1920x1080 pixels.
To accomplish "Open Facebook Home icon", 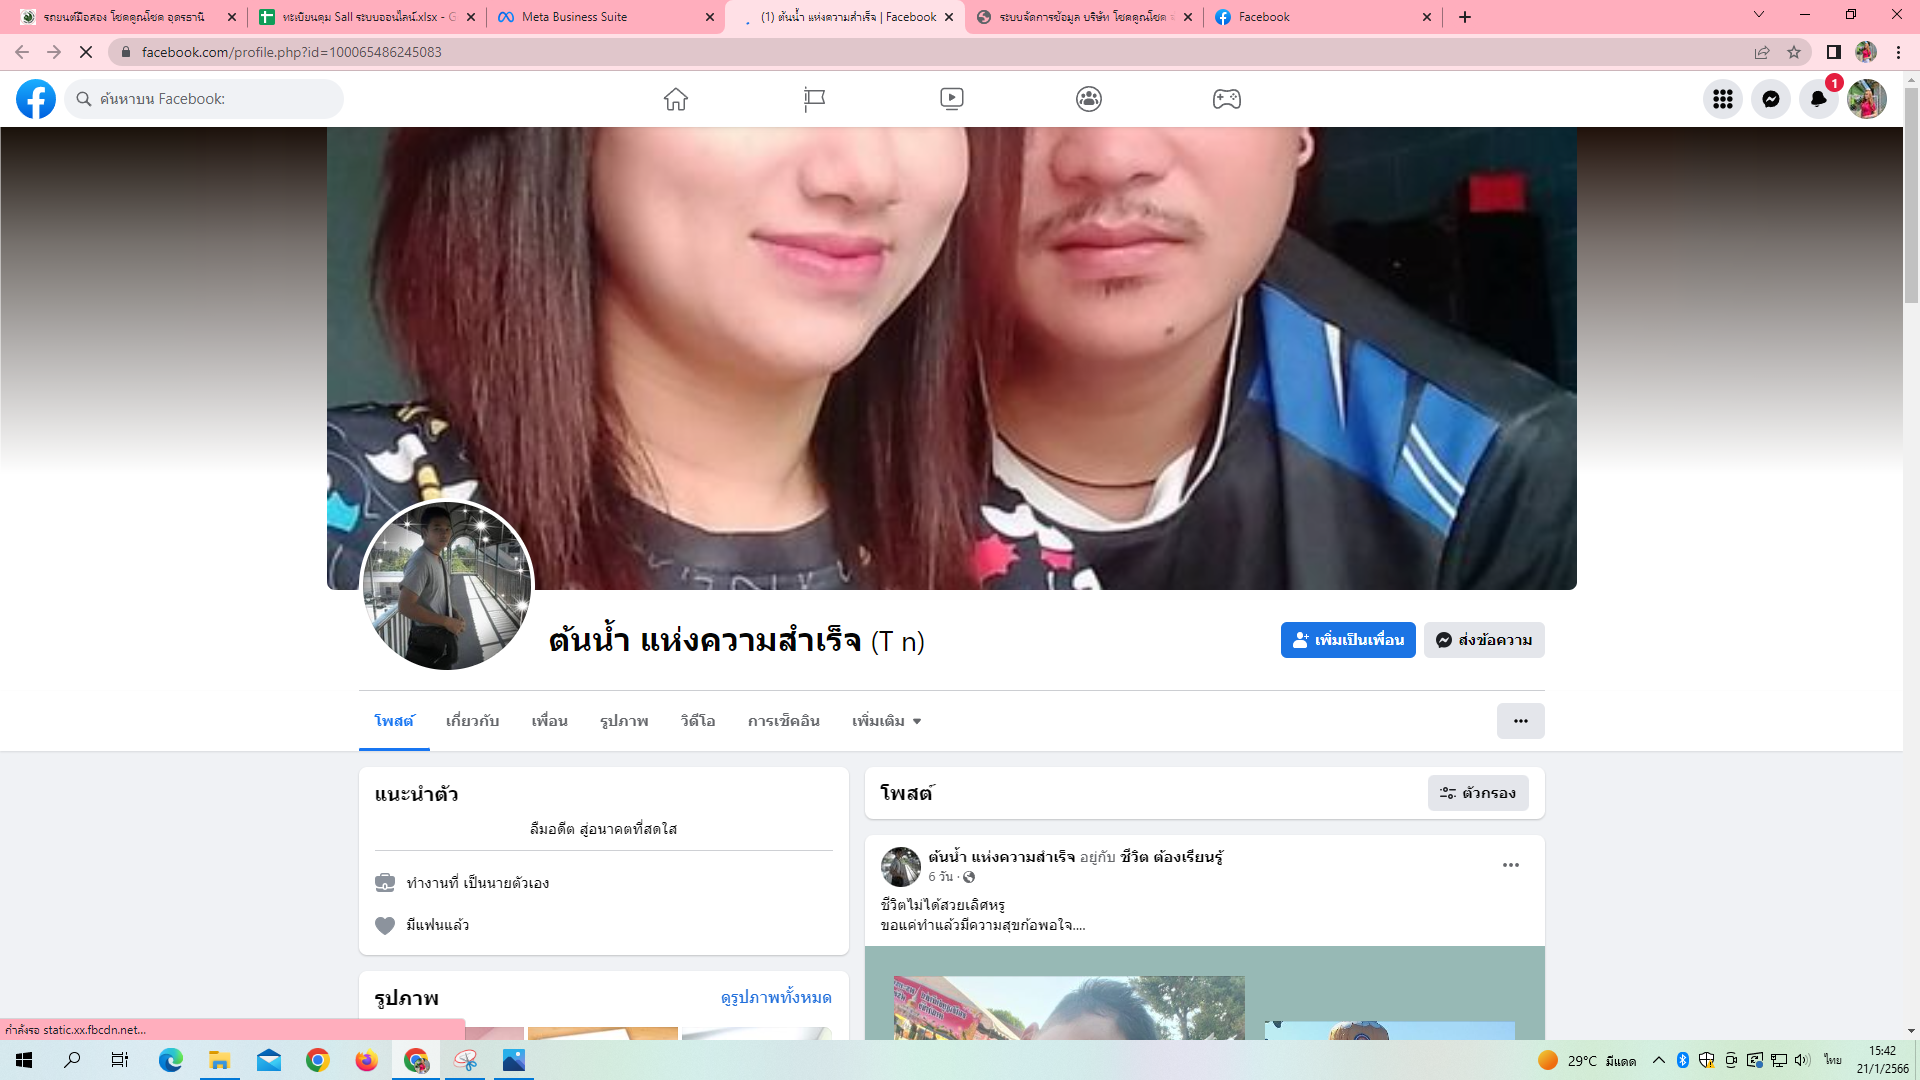I will coord(676,99).
